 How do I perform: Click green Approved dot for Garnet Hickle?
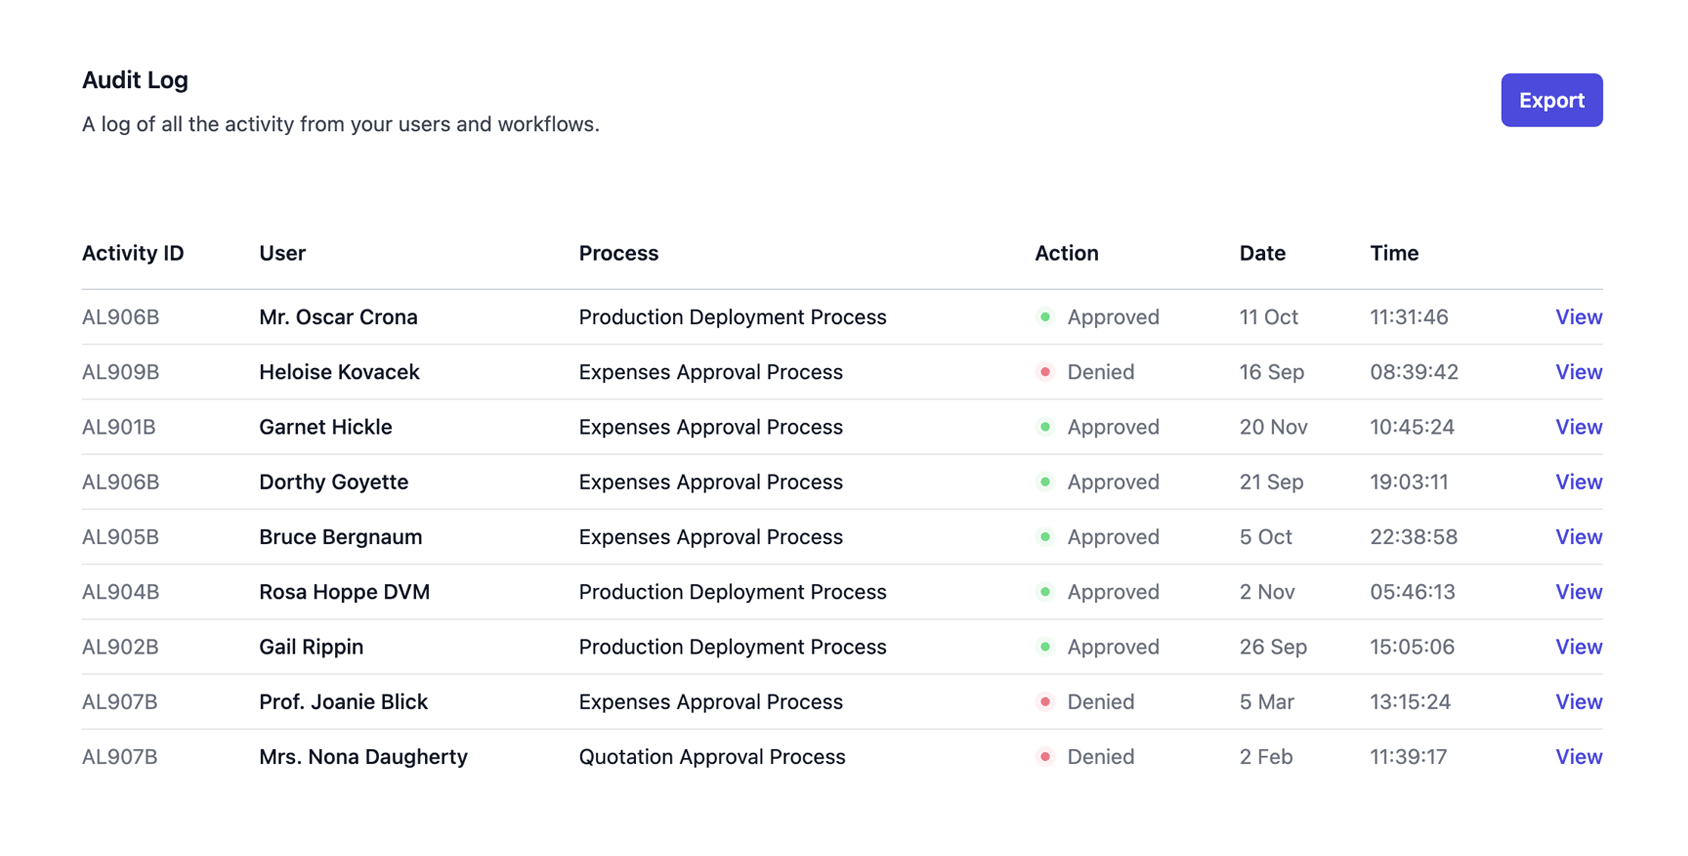[1045, 427]
